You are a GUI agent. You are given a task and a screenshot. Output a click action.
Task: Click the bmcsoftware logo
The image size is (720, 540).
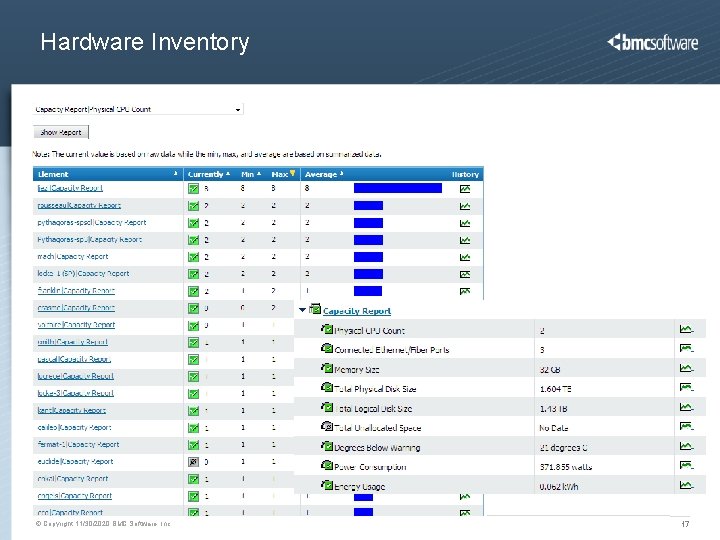point(652,42)
